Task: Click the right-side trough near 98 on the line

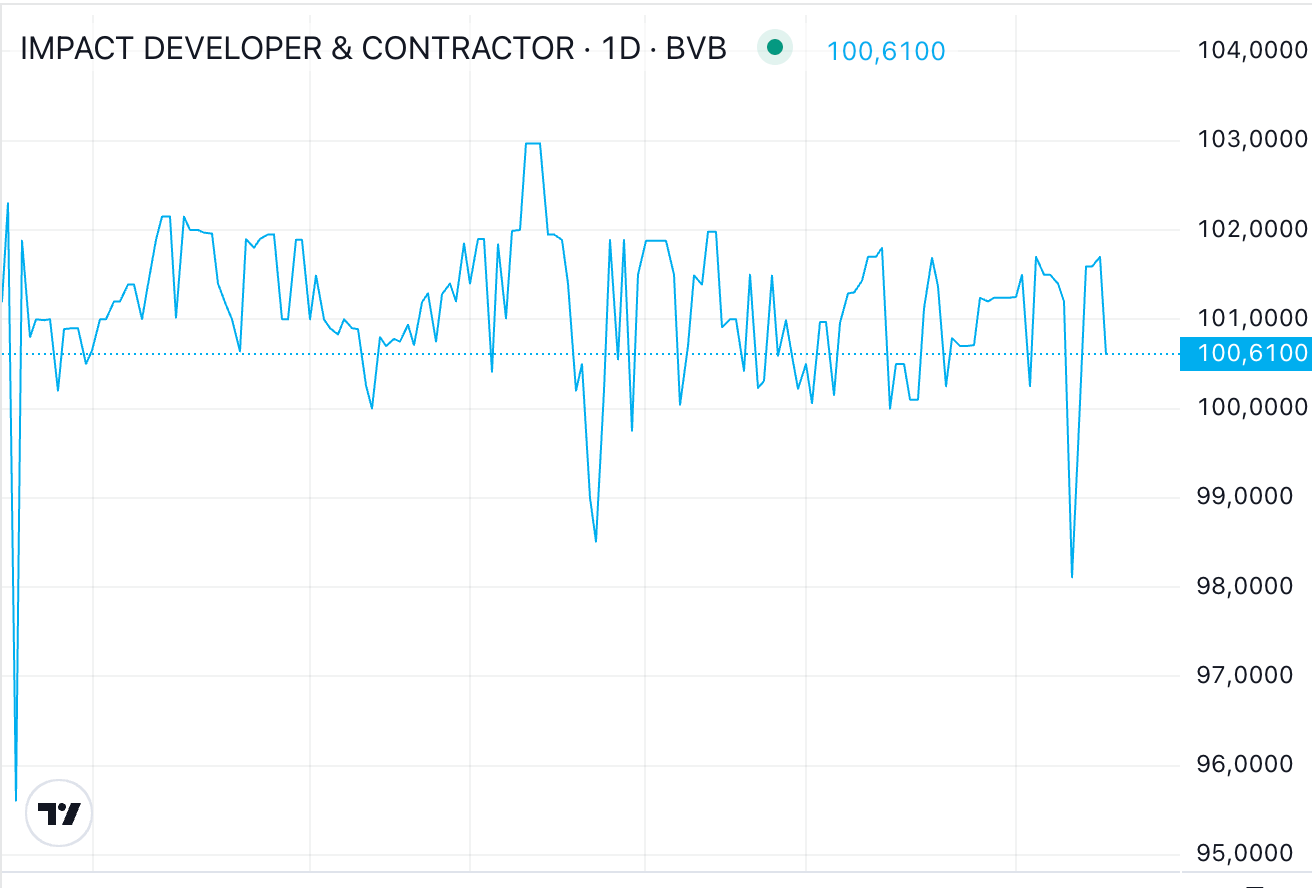Action: 1072,577
